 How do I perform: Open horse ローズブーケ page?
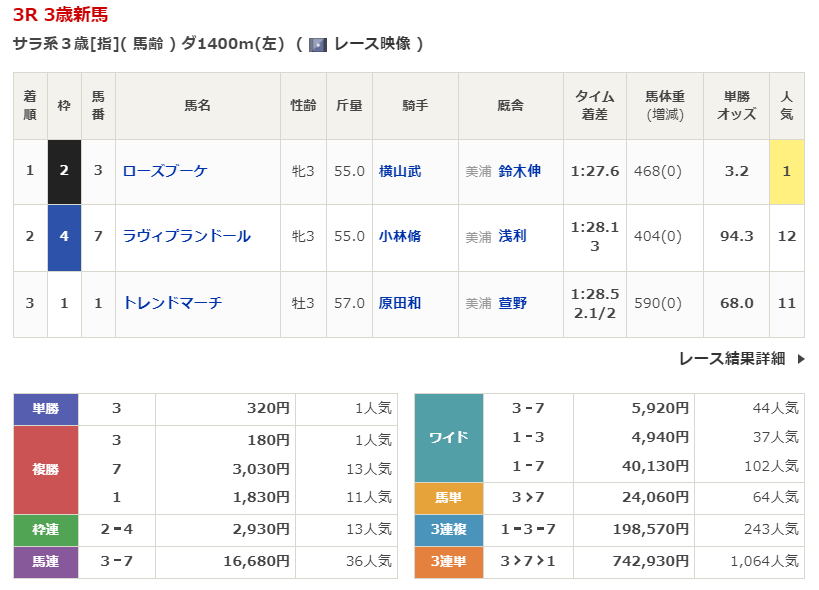(165, 171)
